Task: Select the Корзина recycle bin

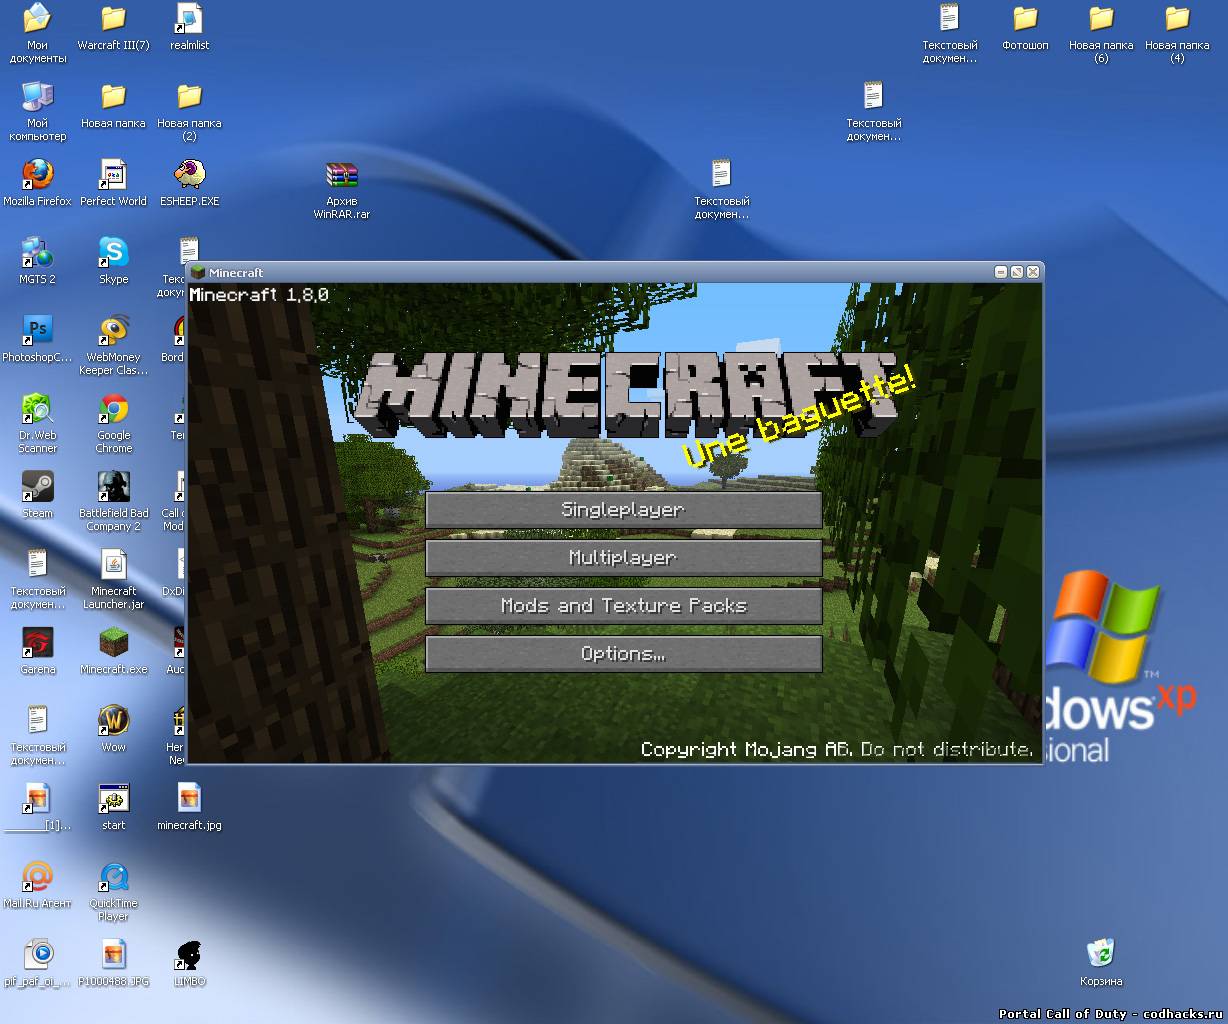Action: point(1101,954)
